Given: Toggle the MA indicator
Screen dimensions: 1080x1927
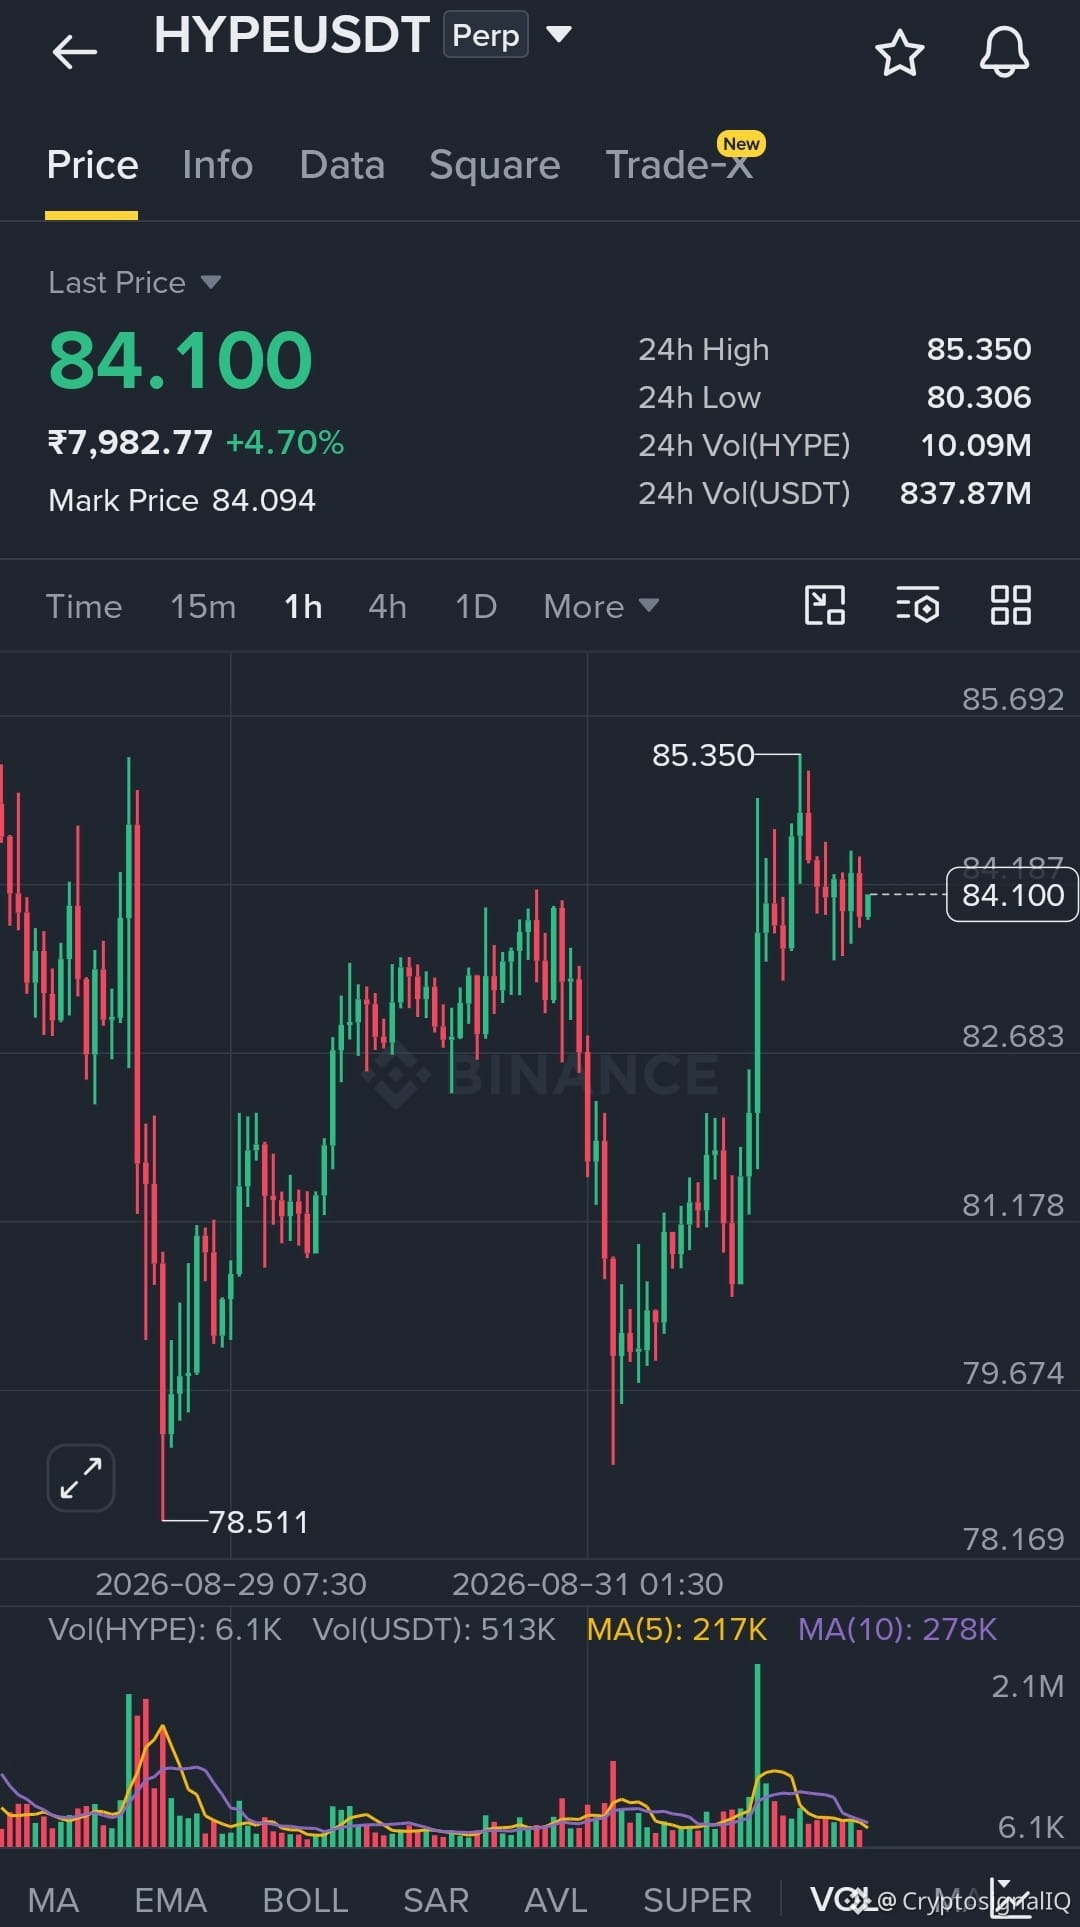Looking at the screenshot, I should click(53, 1900).
